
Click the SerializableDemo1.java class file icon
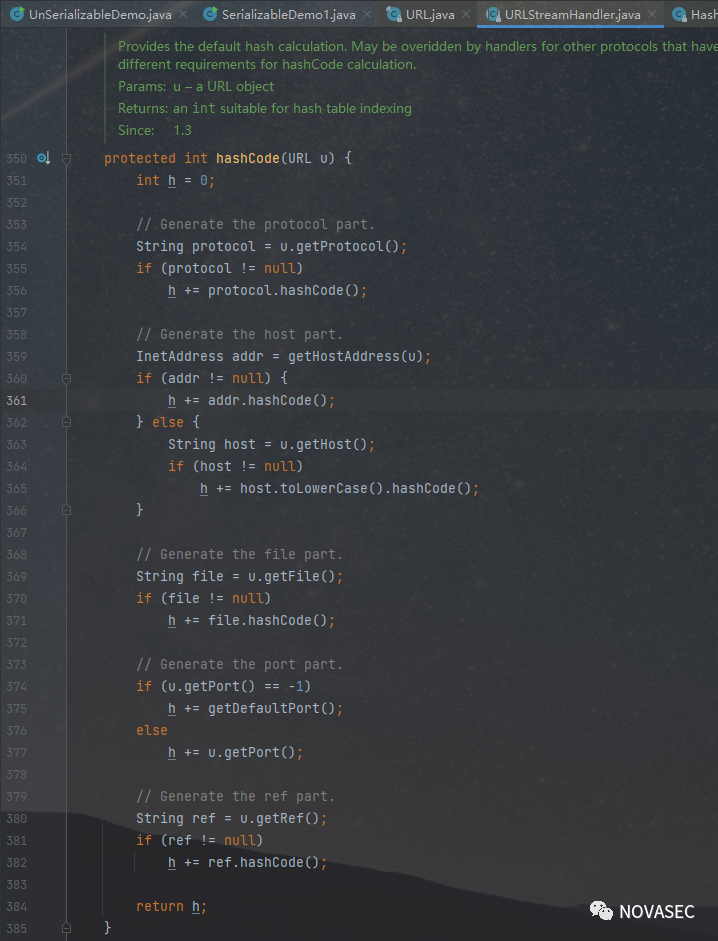tap(210, 14)
